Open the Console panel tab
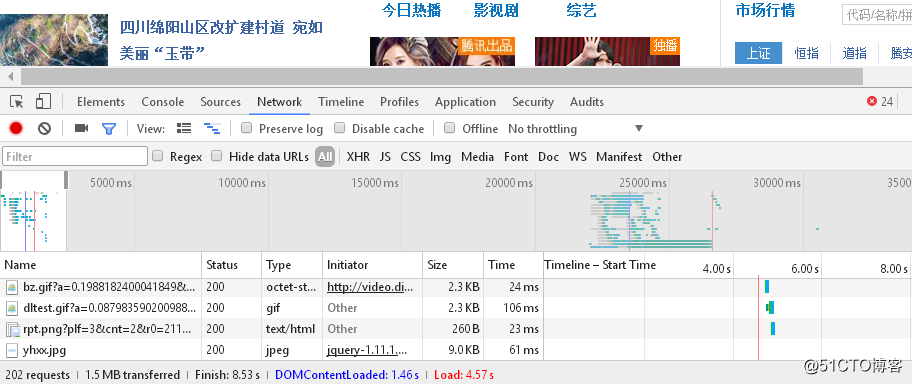912x384 pixels. 162,102
